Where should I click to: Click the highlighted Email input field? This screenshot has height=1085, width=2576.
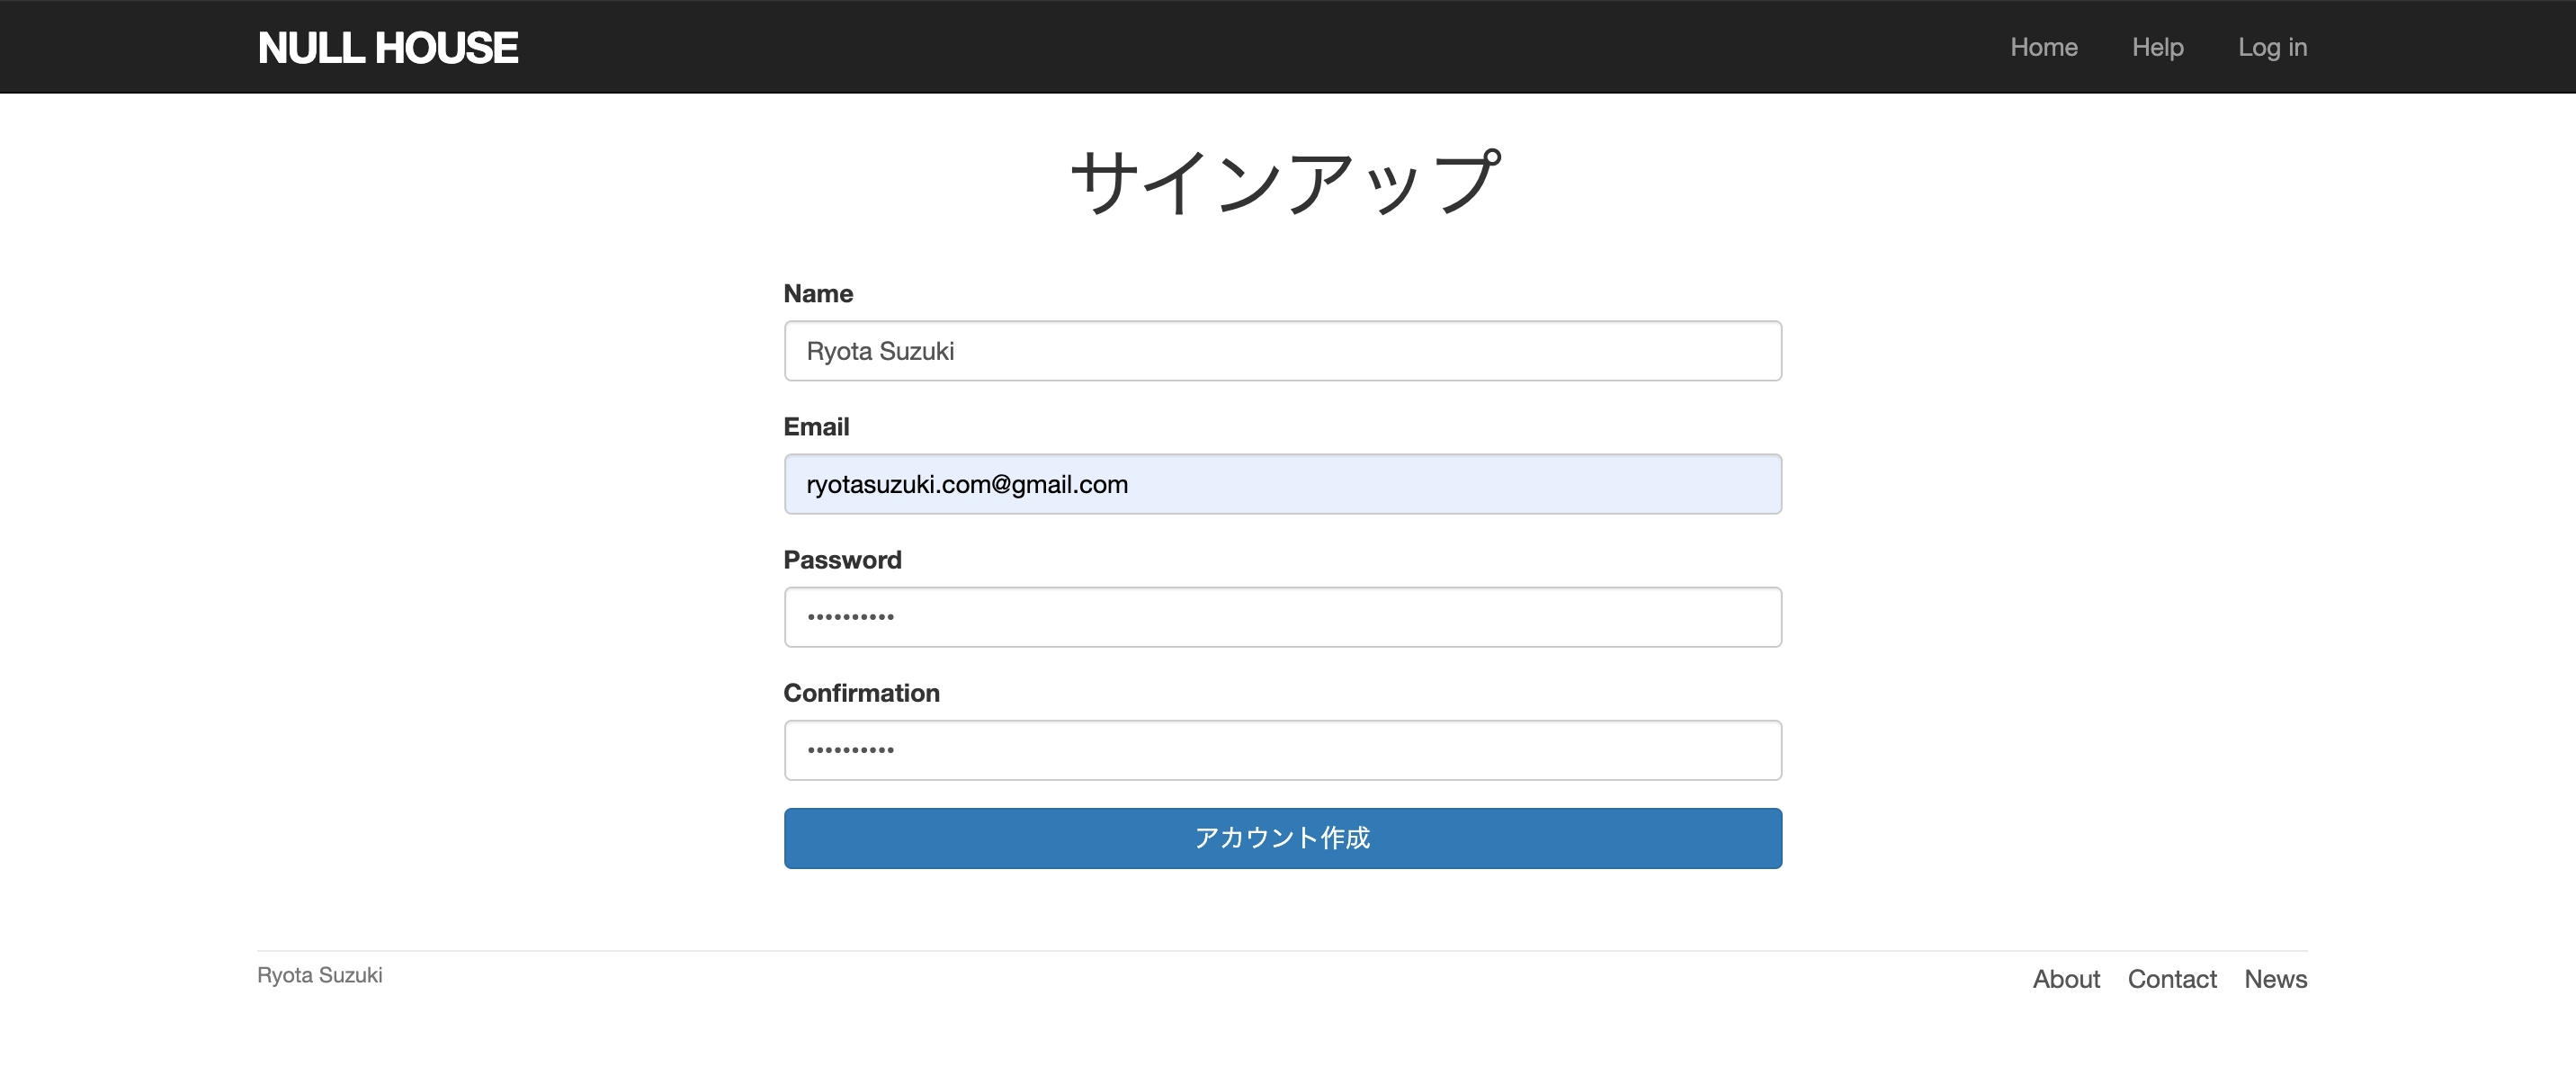(1282, 484)
